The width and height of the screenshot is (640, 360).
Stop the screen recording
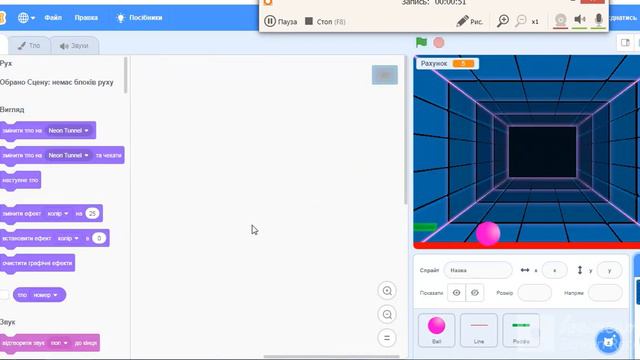pyautogui.click(x=325, y=21)
